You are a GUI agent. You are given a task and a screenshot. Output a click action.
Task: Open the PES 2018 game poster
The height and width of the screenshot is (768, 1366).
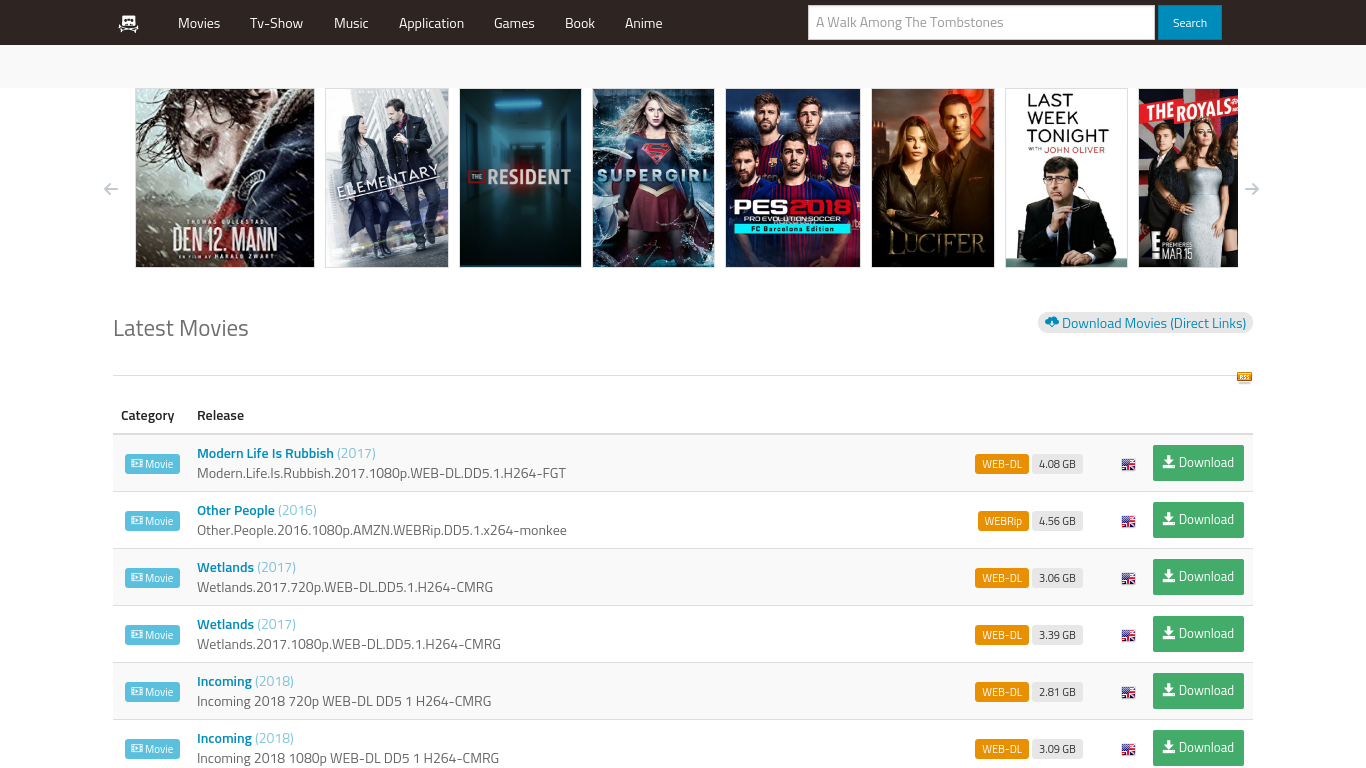coord(793,178)
